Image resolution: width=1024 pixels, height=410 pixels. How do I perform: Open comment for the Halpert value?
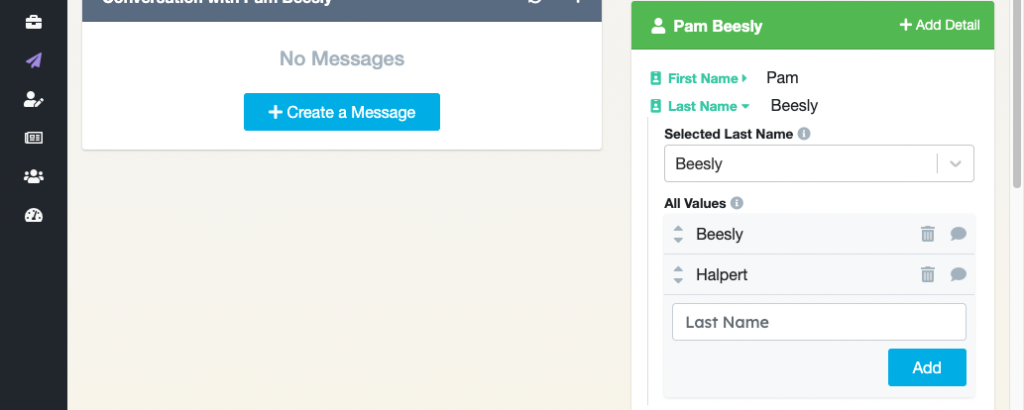(958, 274)
